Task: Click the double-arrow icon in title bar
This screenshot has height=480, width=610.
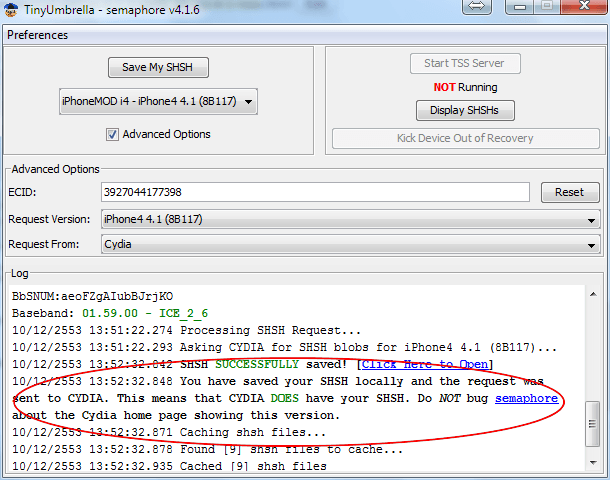Action: (x=476, y=7)
